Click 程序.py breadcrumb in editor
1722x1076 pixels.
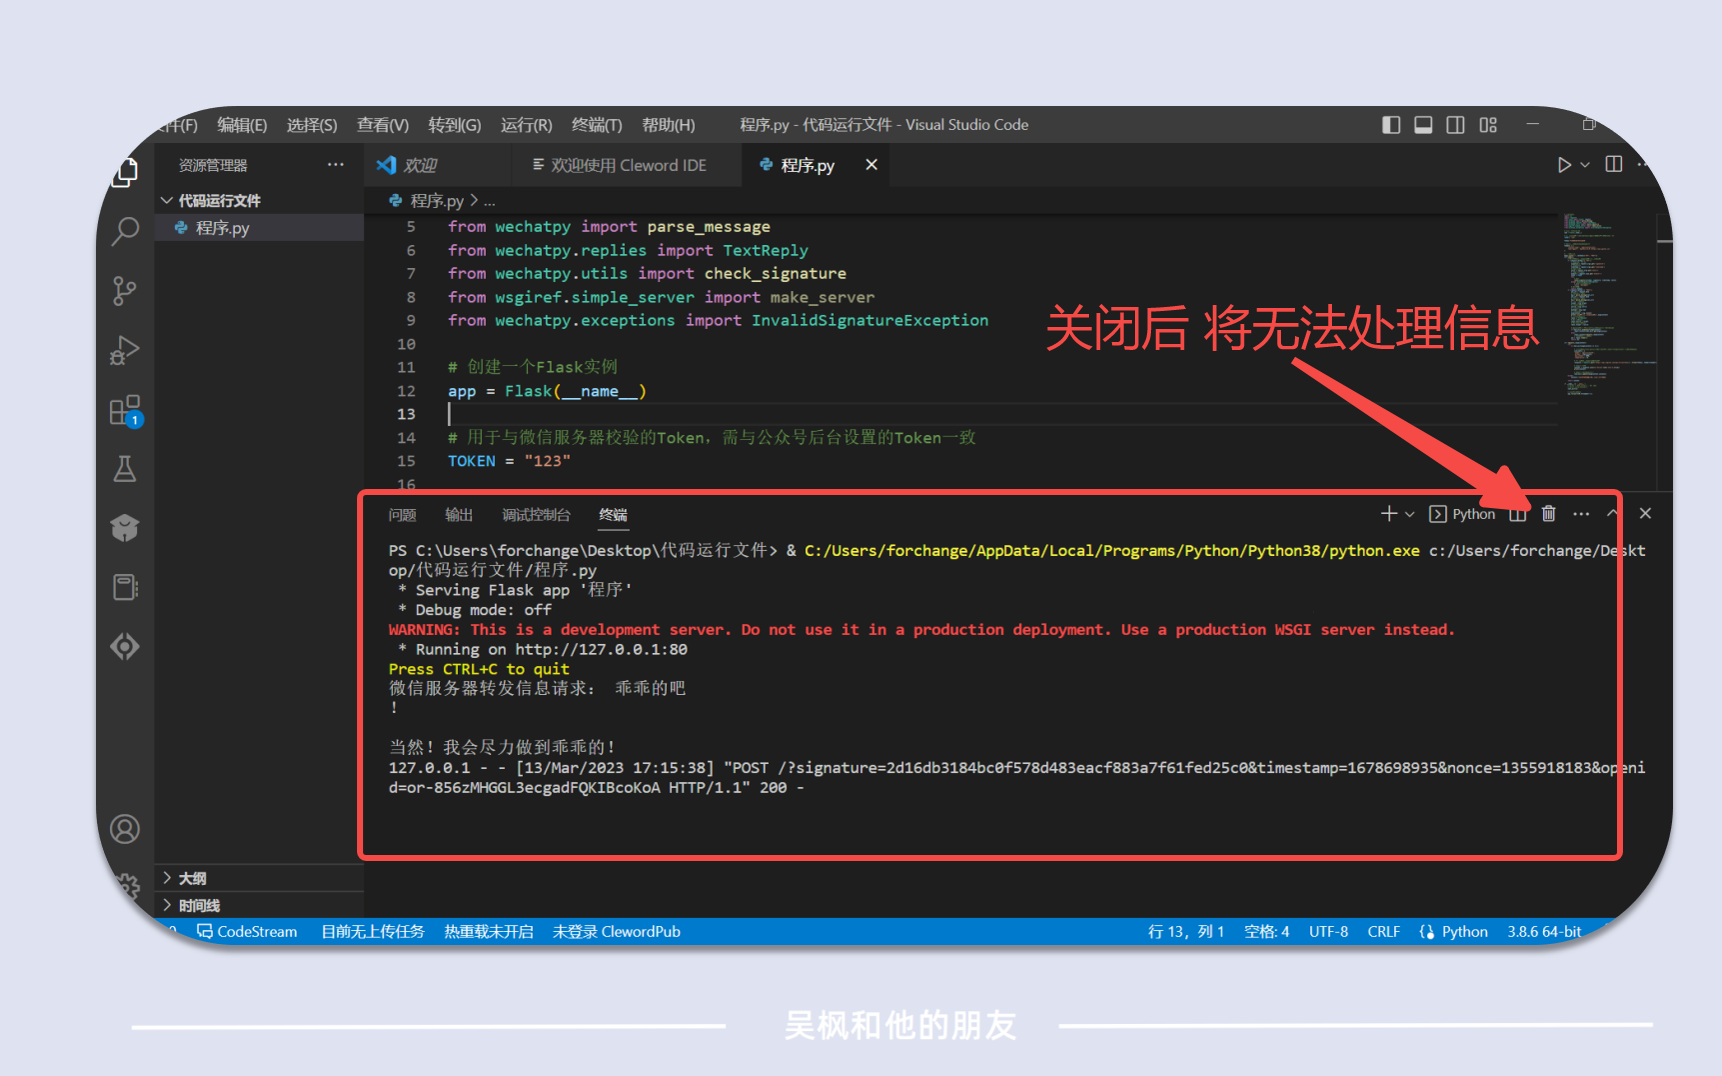click(437, 201)
